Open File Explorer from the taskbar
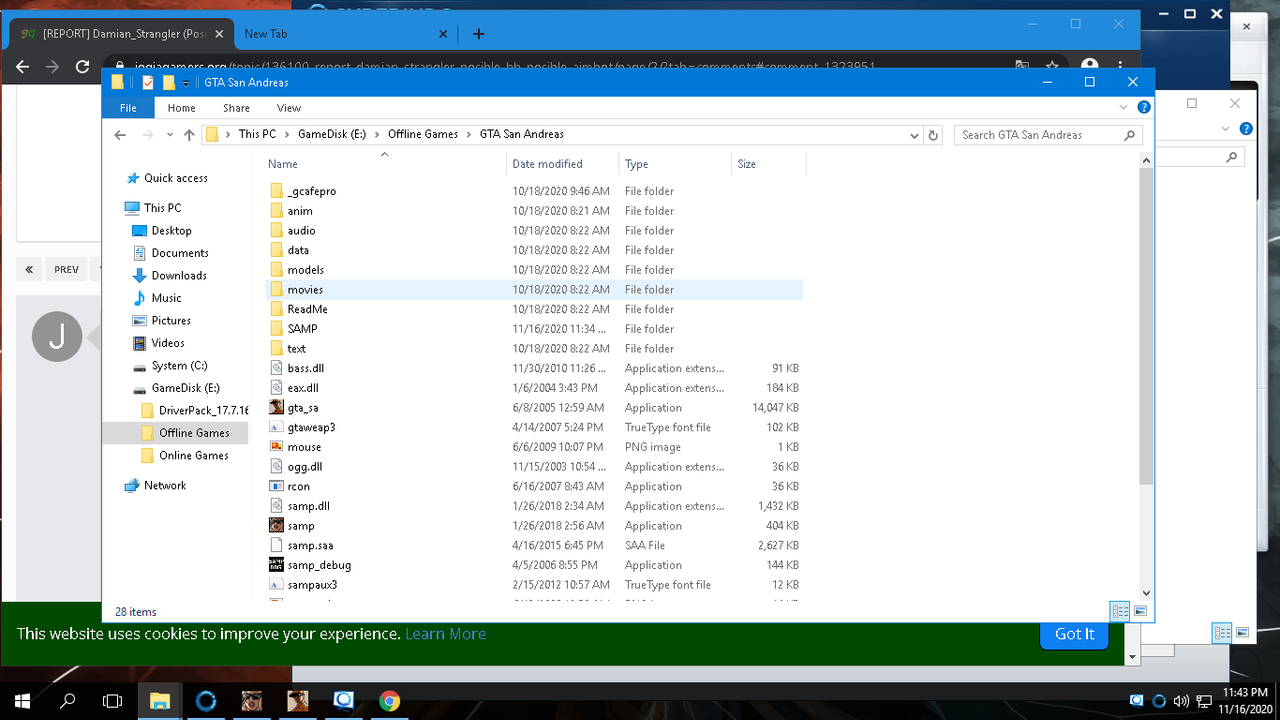The width and height of the screenshot is (1280, 720). 159,700
